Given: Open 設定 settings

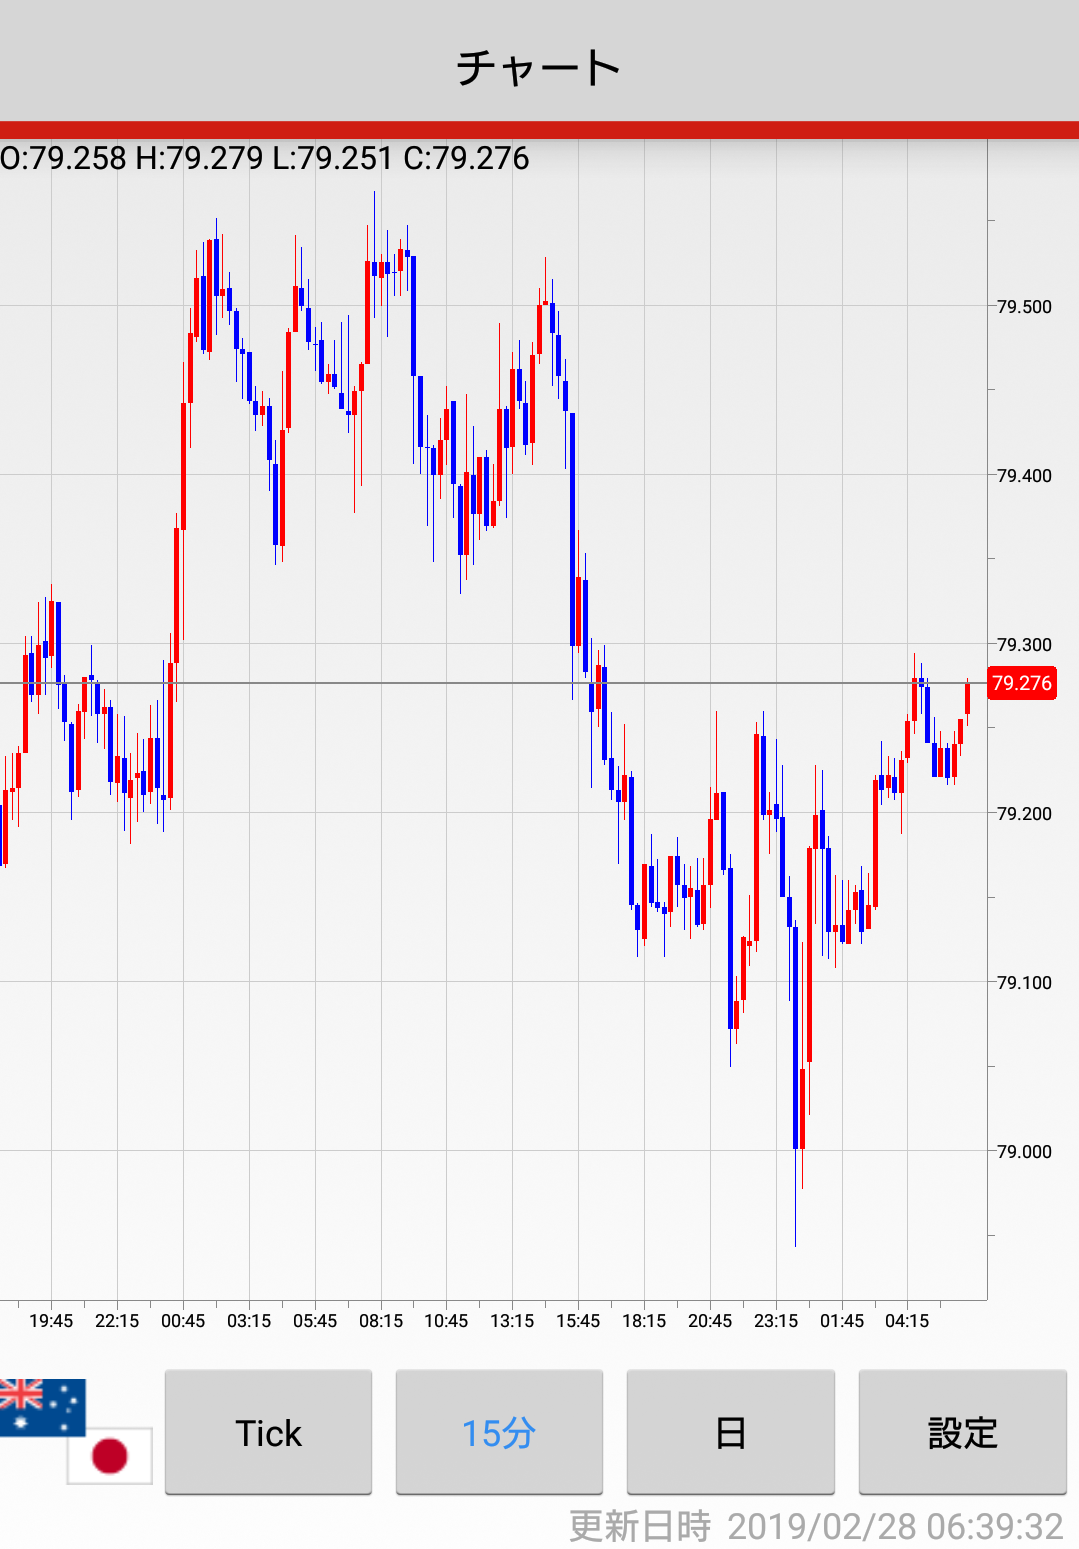Looking at the screenshot, I should click(962, 1432).
